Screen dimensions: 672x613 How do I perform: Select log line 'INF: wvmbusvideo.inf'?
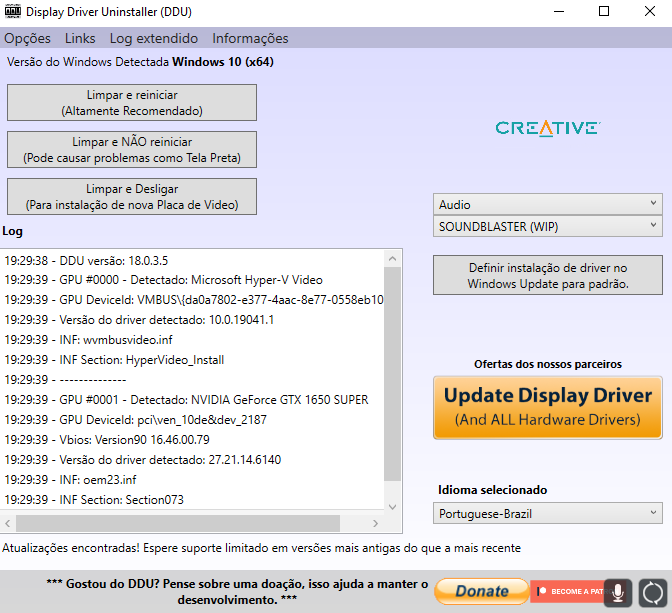pyautogui.click(x=88, y=340)
